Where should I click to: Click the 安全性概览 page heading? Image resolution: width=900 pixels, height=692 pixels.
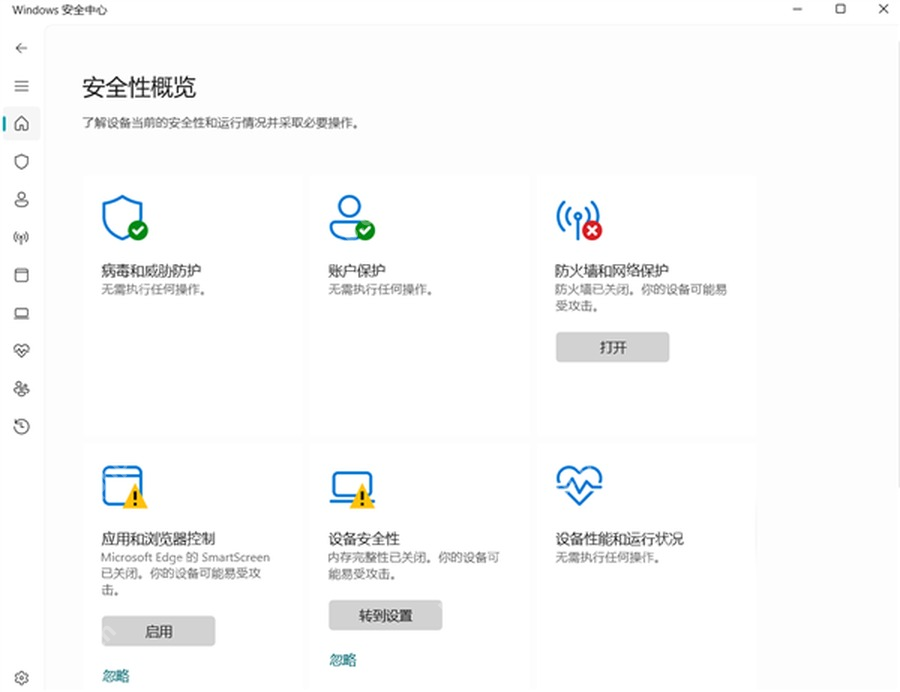coord(139,88)
